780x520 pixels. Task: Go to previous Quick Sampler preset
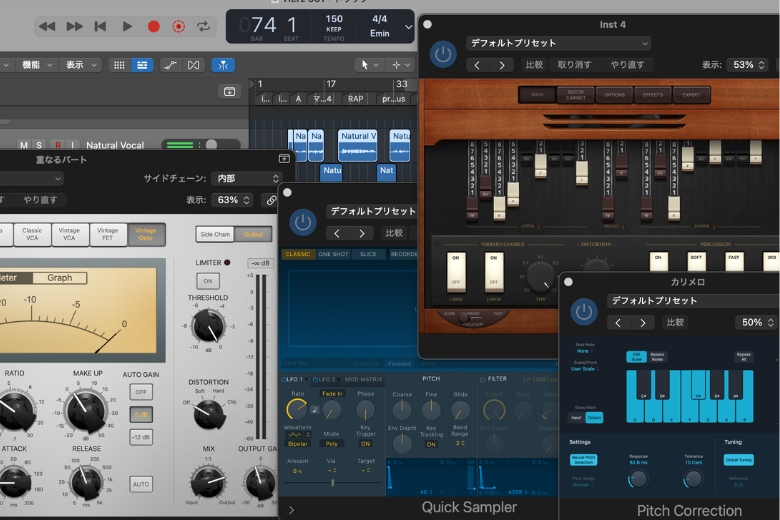point(337,233)
